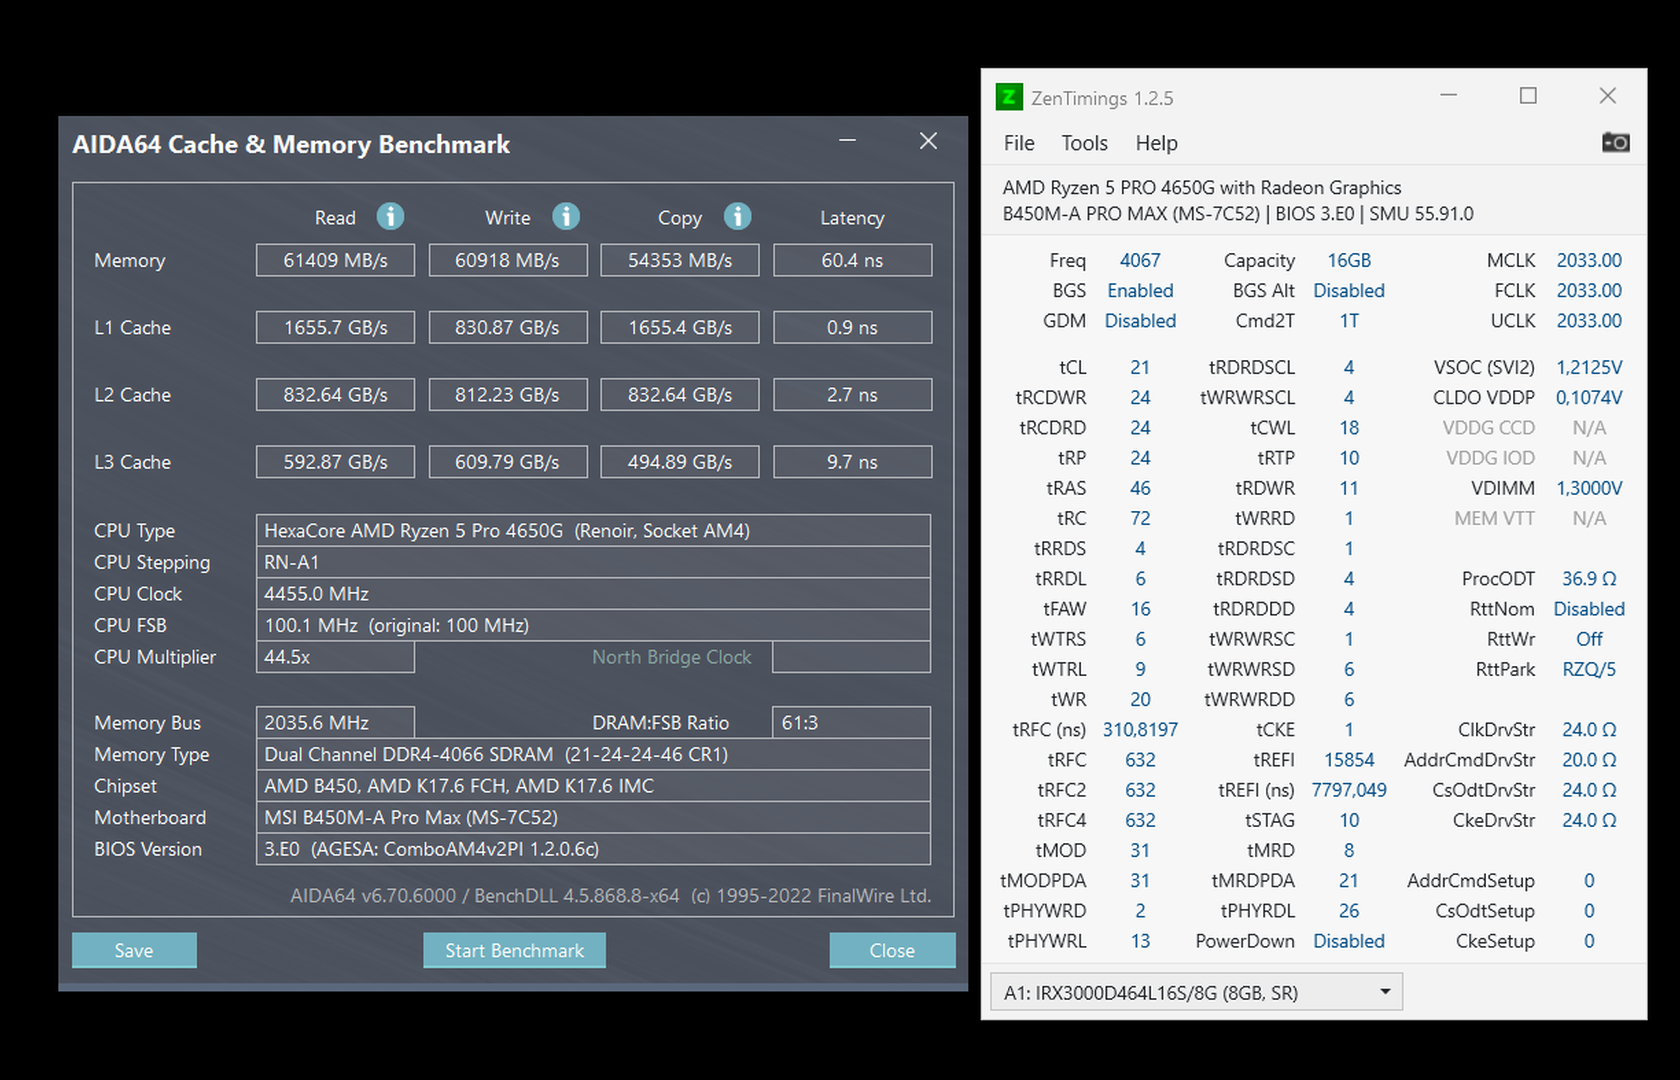Click the tCL value 21
The image size is (1680, 1080).
coord(1140,367)
